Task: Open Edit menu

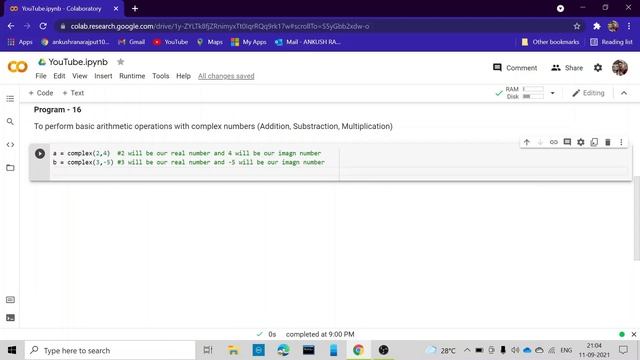Action: click(59, 76)
